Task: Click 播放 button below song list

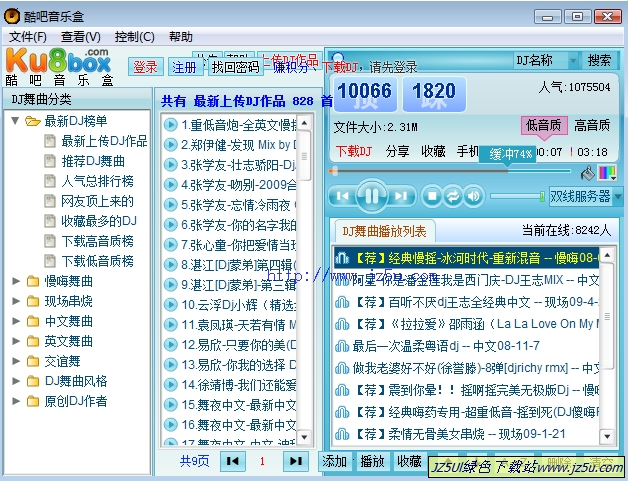Action: tap(372, 461)
